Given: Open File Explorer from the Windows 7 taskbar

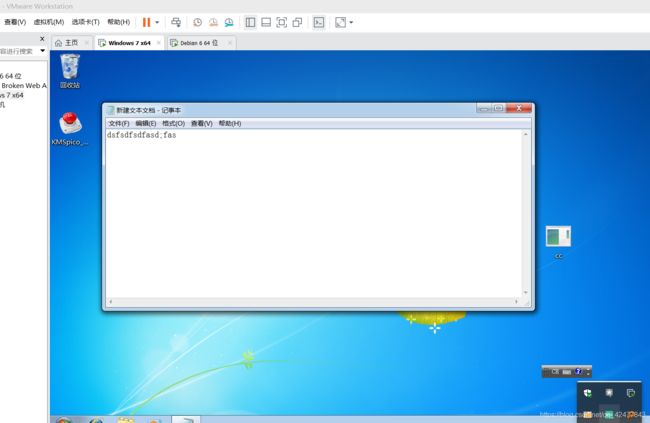Looking at the screenshot, I should click(126, 420).
